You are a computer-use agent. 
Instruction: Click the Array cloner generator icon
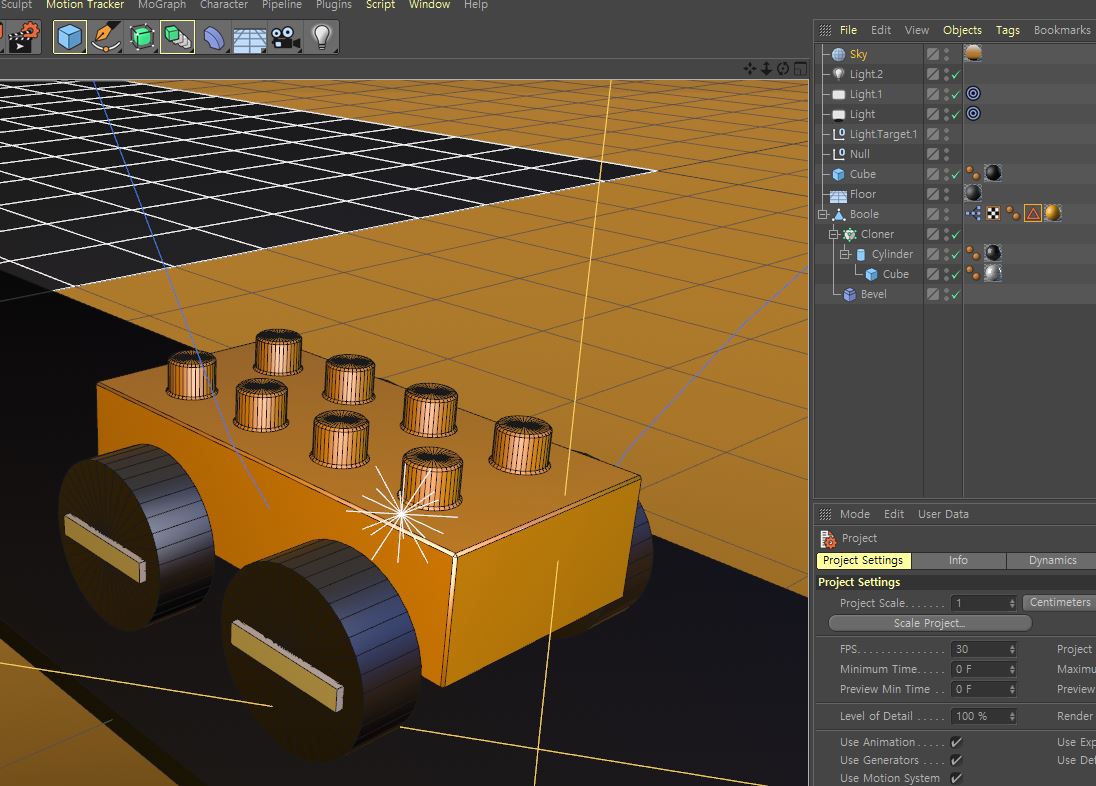[177, 38]
